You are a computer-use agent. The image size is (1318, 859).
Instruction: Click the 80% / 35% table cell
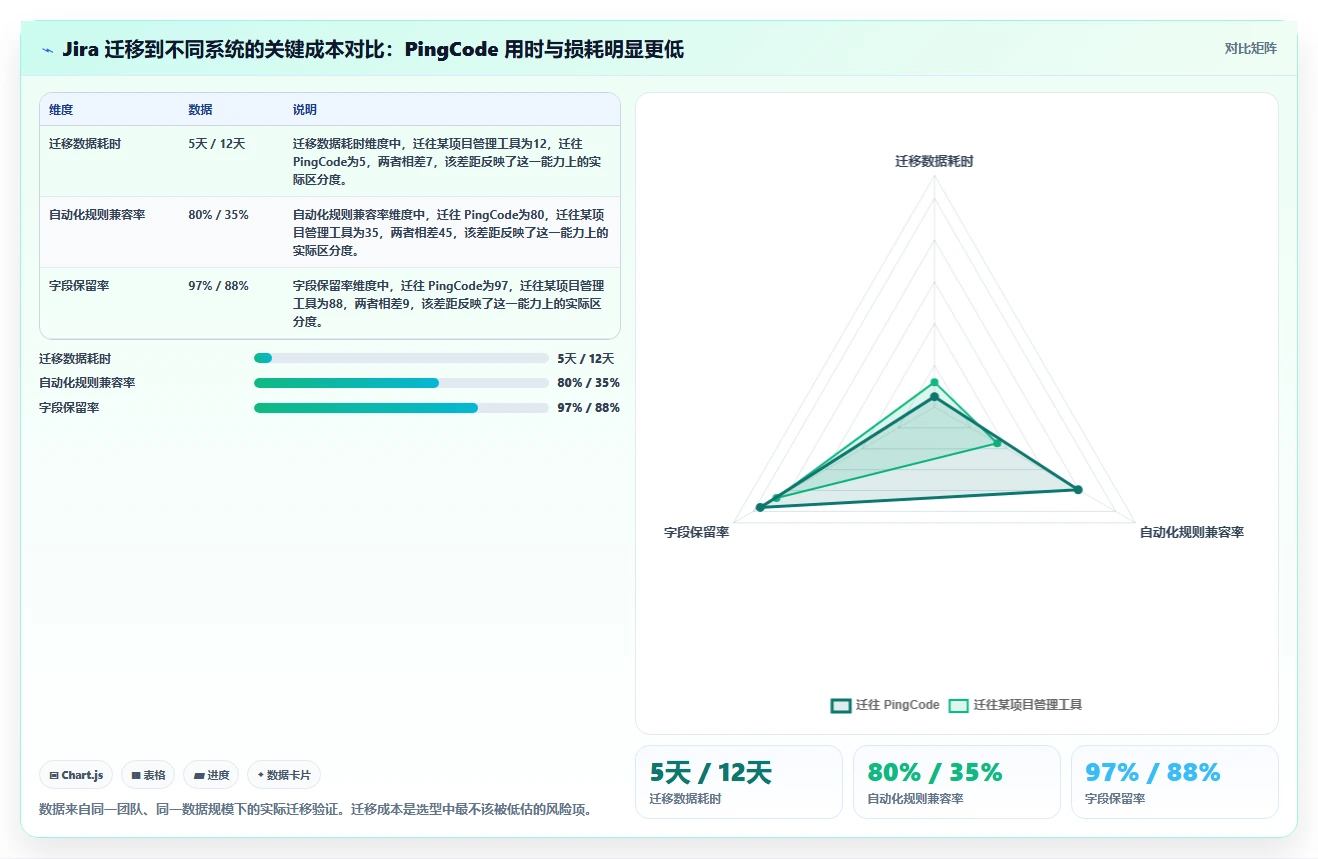point(218,215)
